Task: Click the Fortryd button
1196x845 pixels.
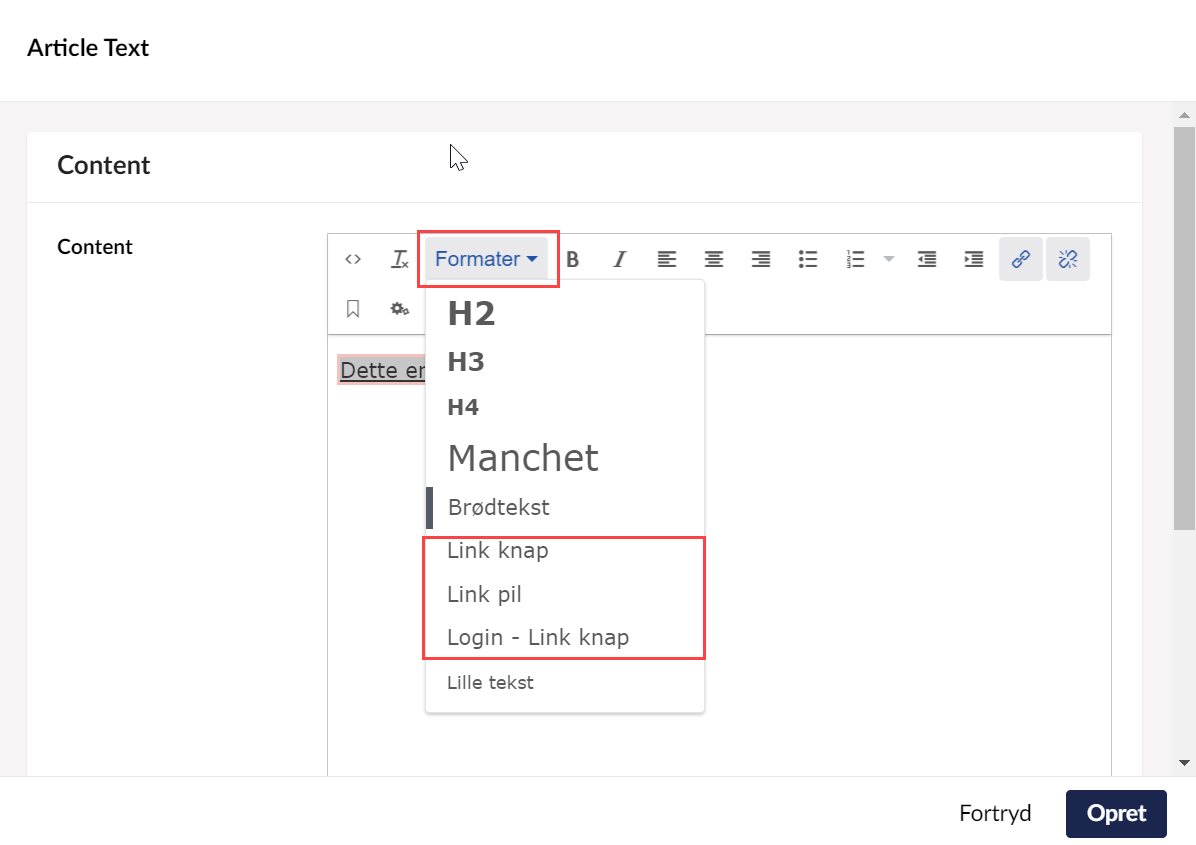Action: point(995,813)
